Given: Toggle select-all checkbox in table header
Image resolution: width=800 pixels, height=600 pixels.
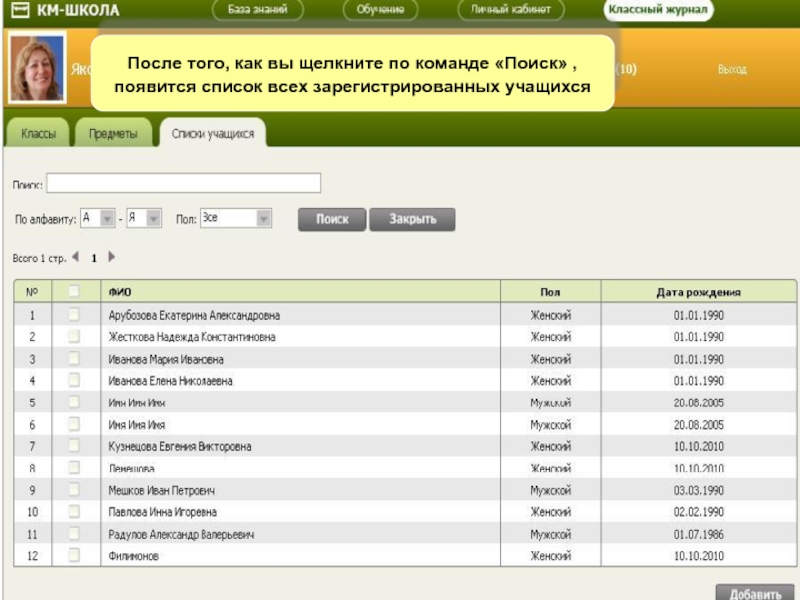Looking at the screenshot, I should click(x=73, y=292).
